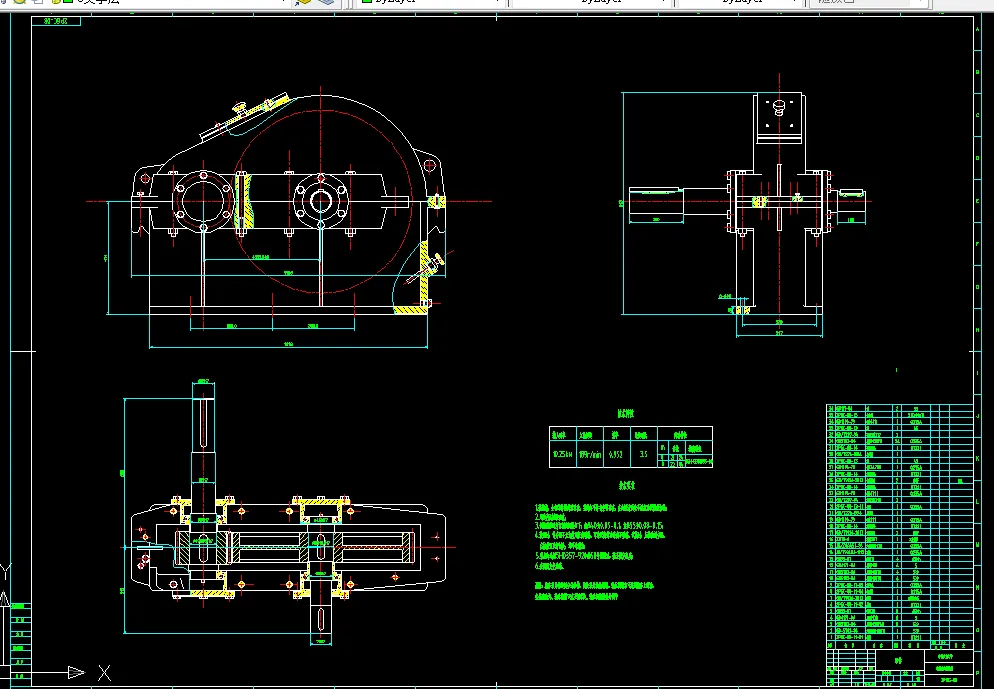
Task: Select the parts list table beside the title block
Action: [899, 526]
